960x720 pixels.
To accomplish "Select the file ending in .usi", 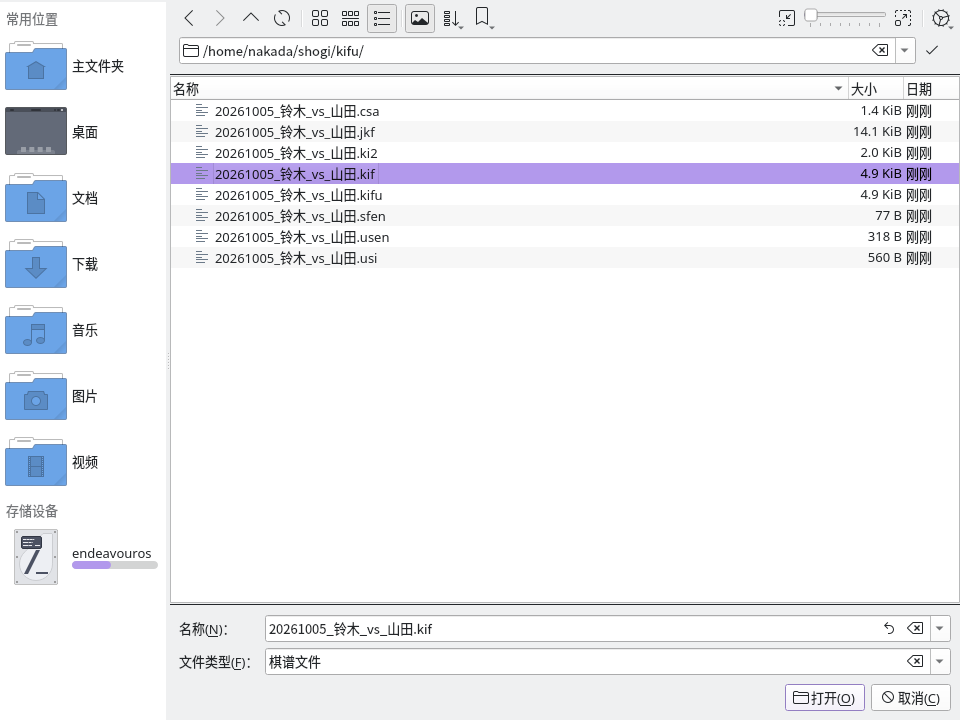I will pos(564,258).
